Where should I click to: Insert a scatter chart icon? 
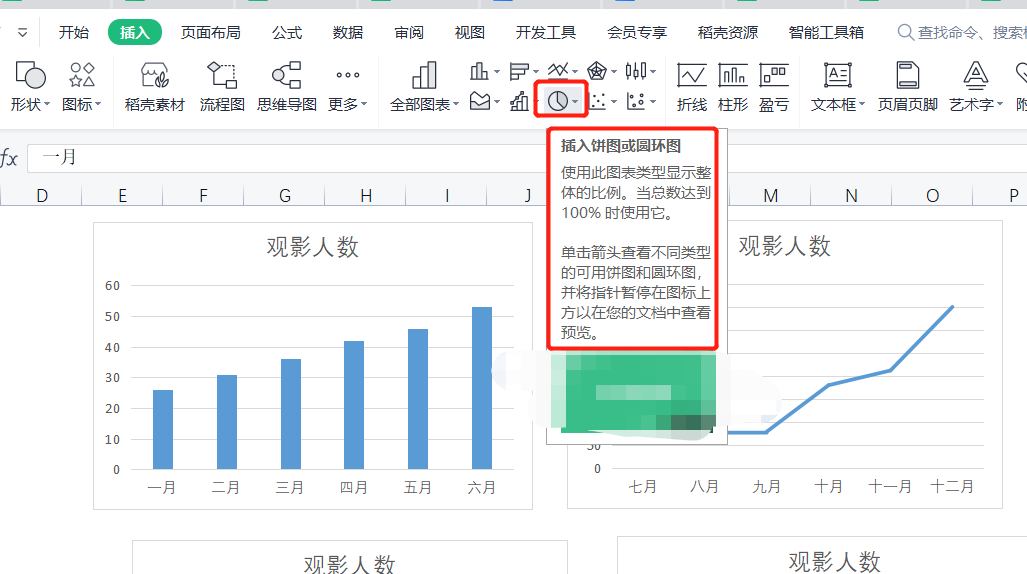597,101
